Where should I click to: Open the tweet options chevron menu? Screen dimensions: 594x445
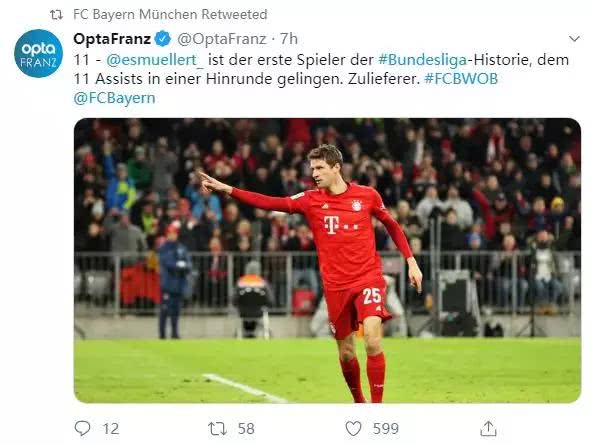point(574,39)
